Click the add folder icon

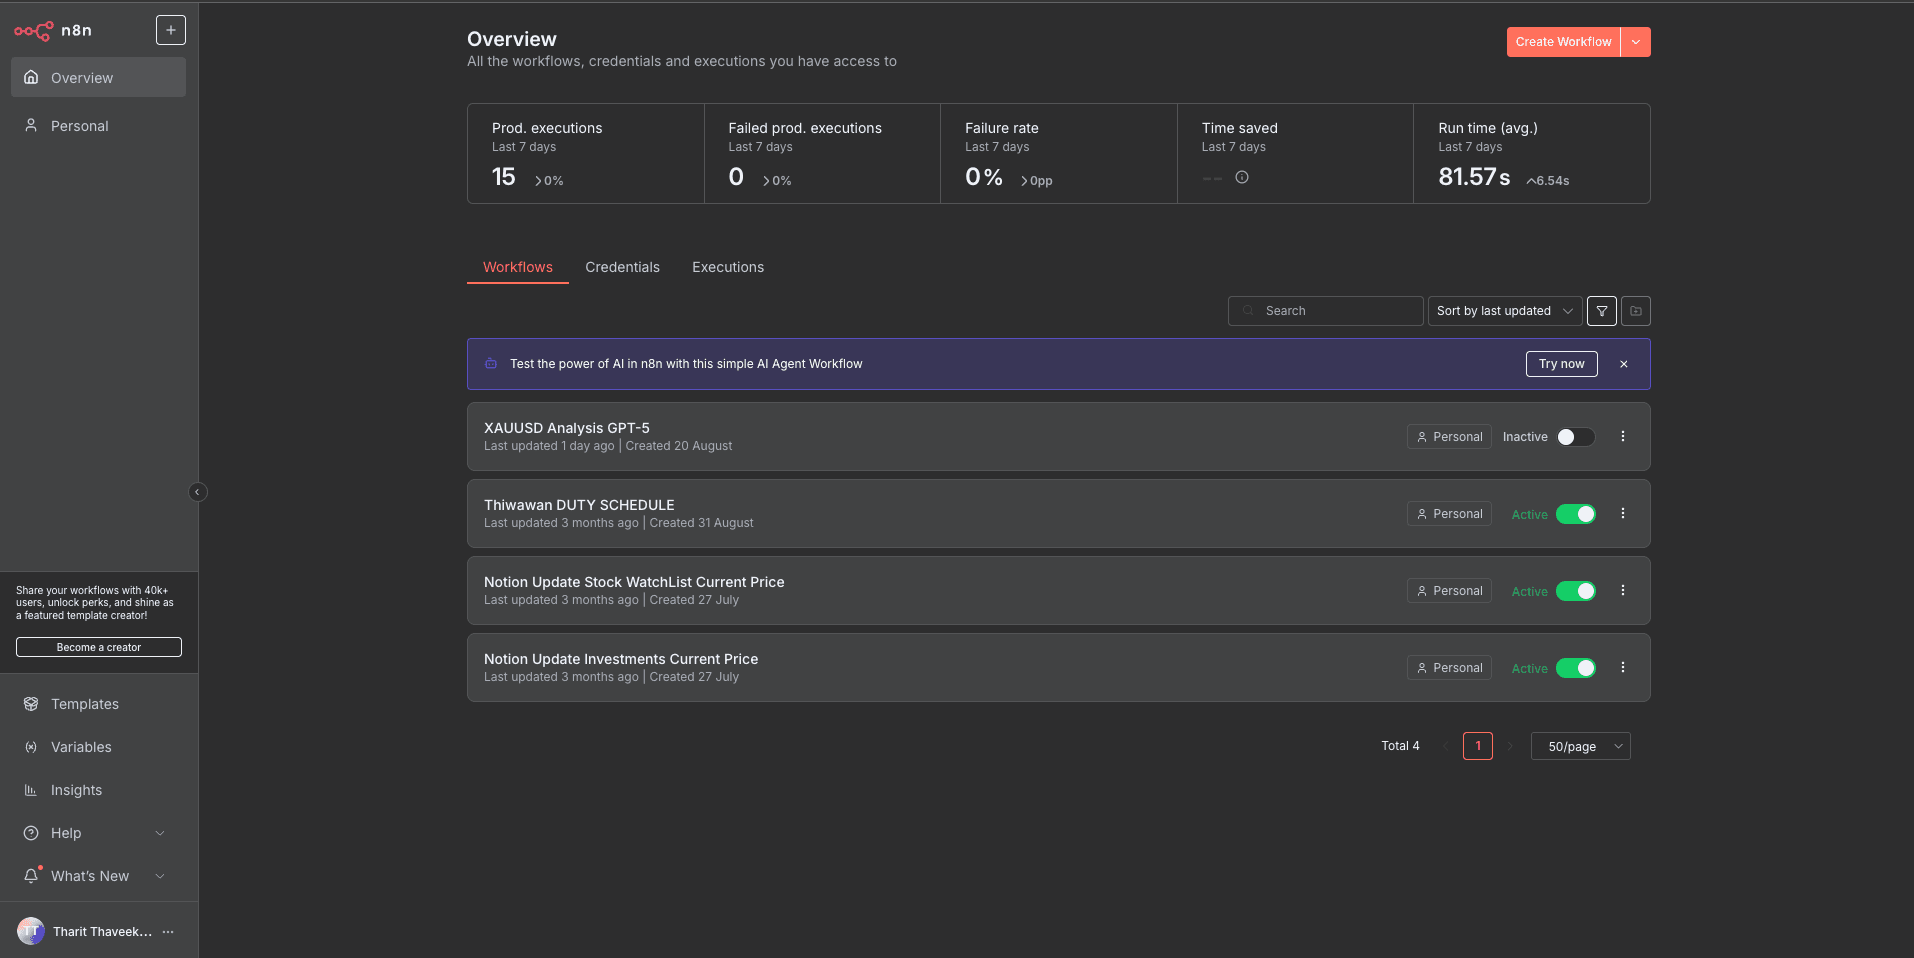1636,311
